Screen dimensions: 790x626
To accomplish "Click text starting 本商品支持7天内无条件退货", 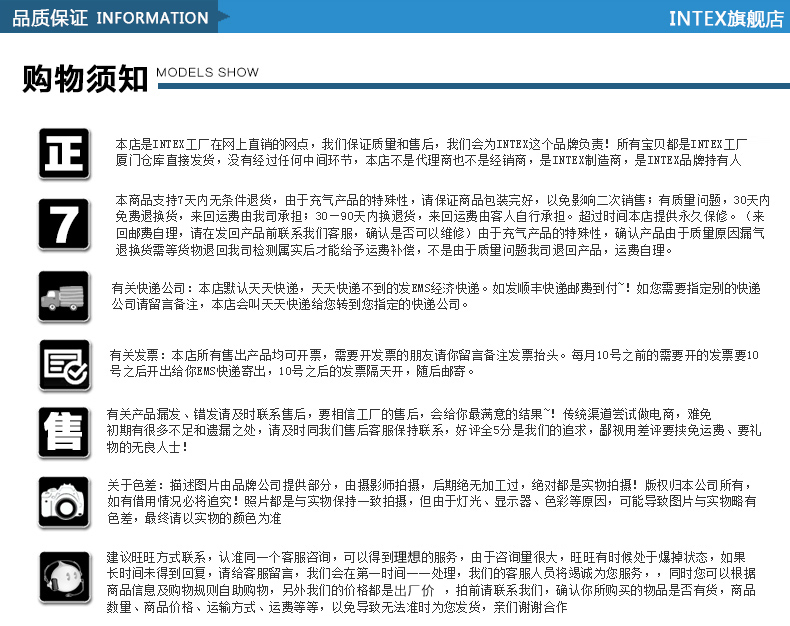I will (x=442, y=225).
